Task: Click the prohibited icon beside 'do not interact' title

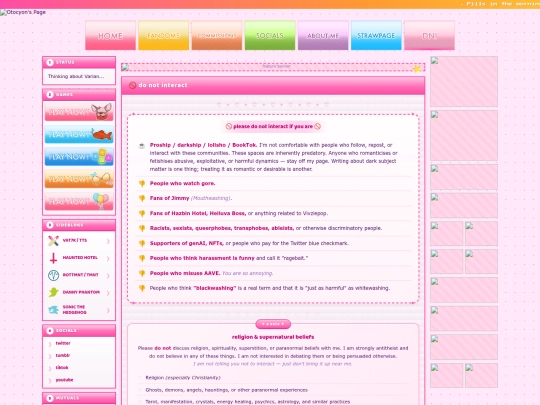Action: click(x=132, y=85)
